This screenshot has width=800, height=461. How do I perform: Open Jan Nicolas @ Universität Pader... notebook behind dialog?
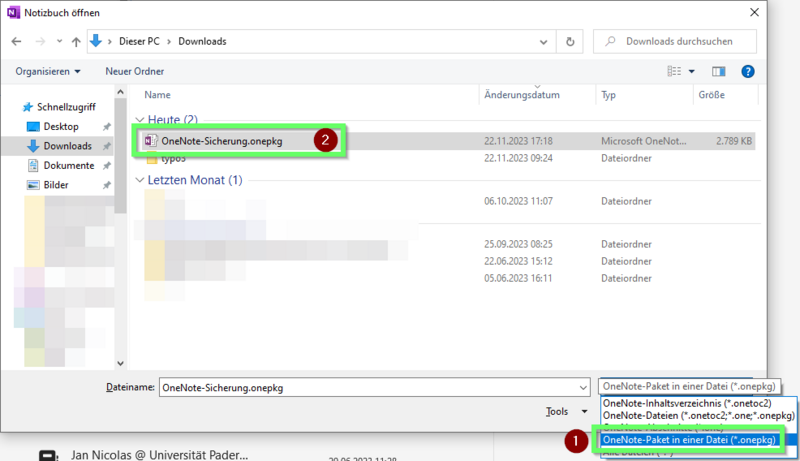tap(159, 454)
